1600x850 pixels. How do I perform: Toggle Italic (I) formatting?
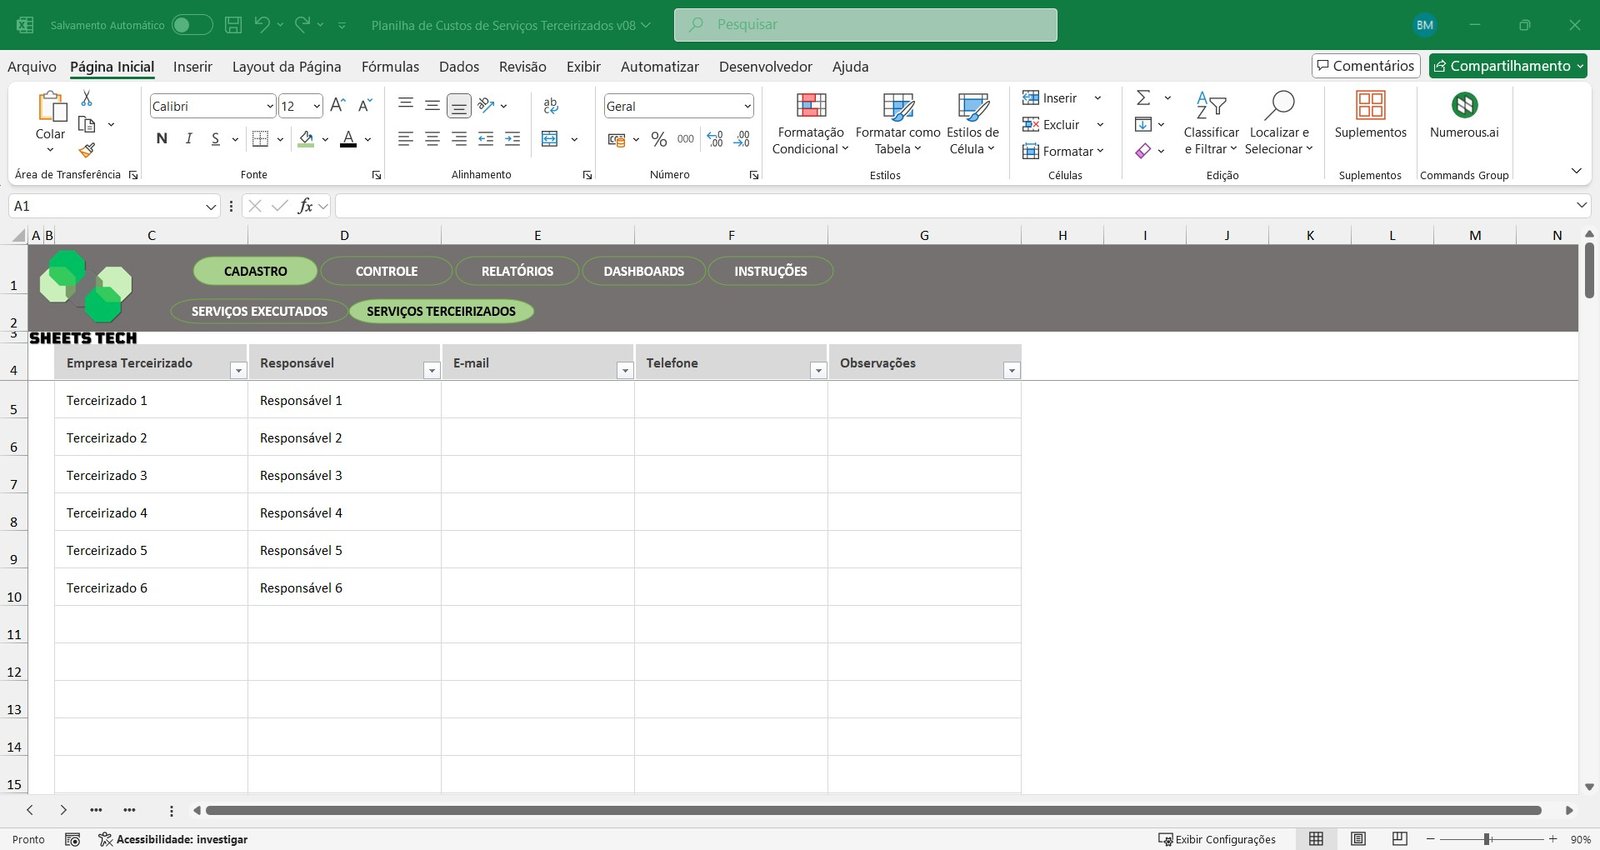coord(189,139)
